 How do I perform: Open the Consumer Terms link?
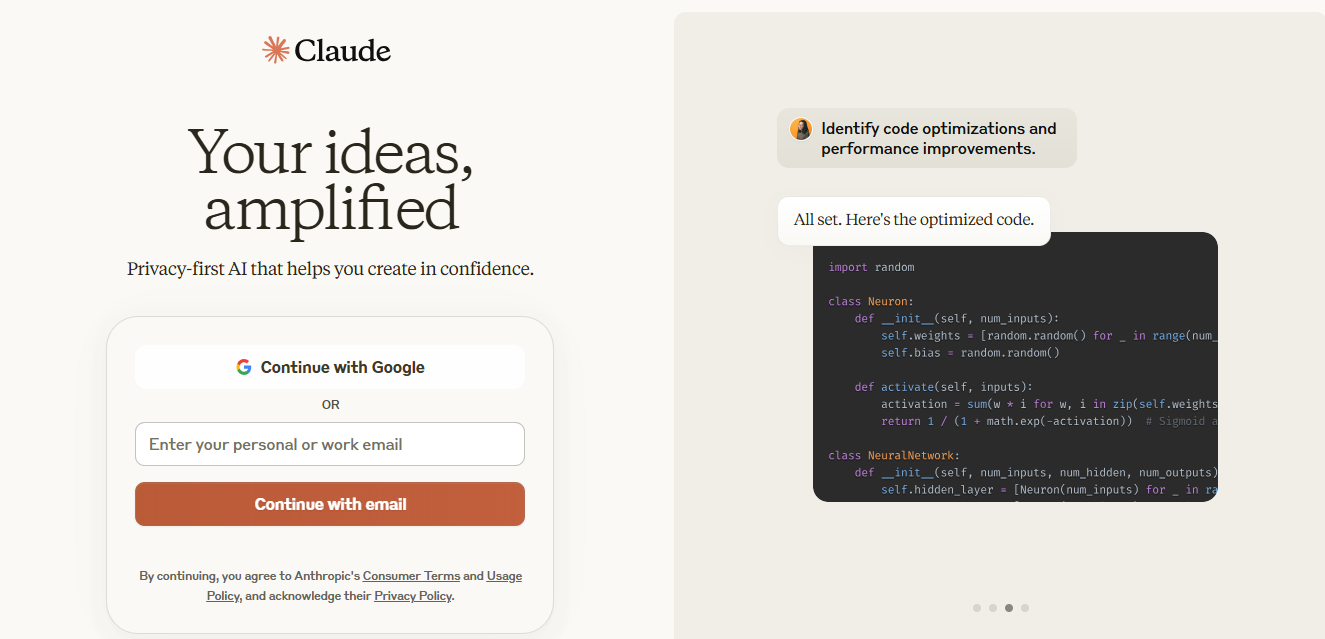(x=411, y=576)
